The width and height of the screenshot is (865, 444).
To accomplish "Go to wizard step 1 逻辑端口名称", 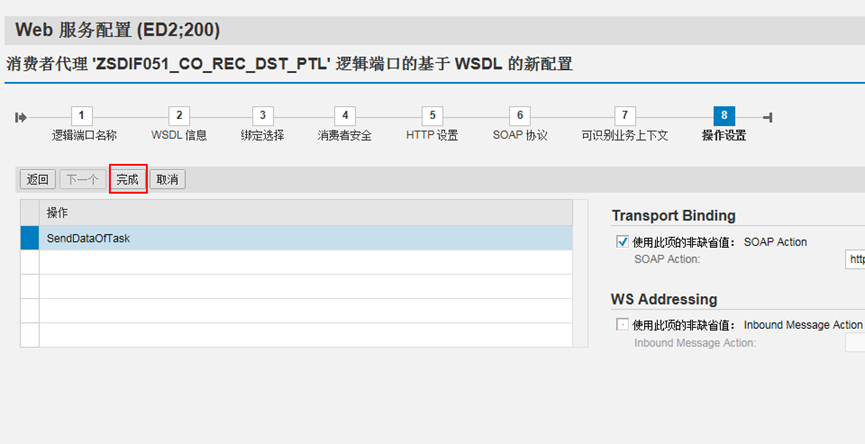I will click(x=84, y=116).
